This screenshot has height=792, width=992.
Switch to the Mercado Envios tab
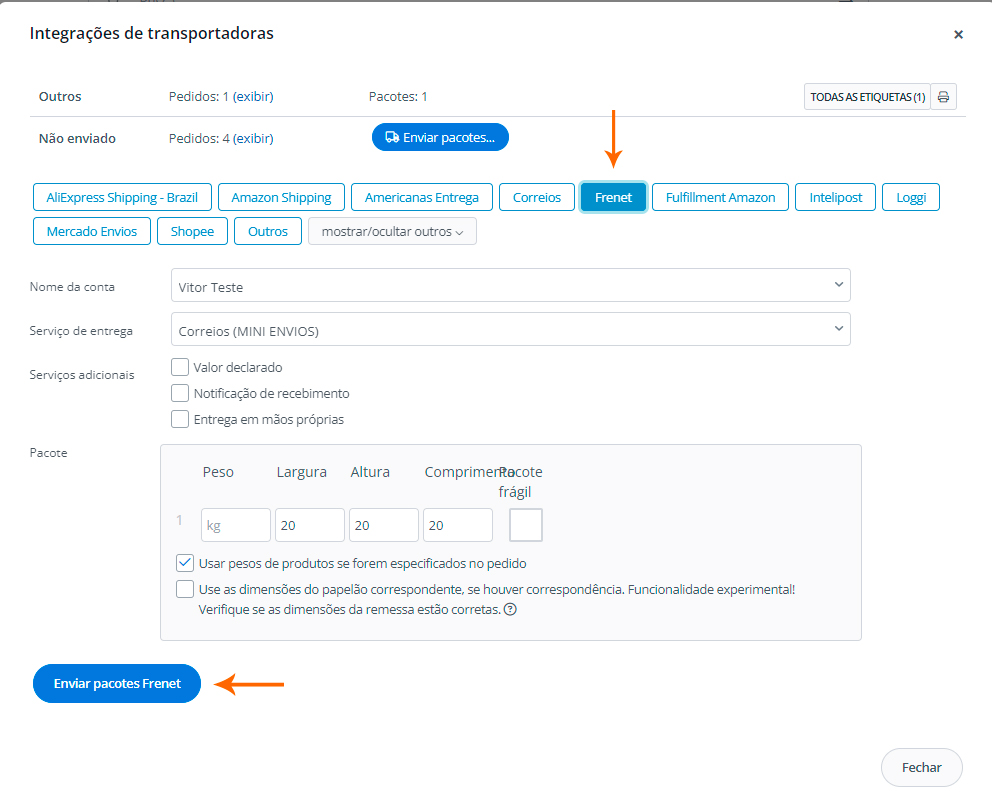[92, 231]
